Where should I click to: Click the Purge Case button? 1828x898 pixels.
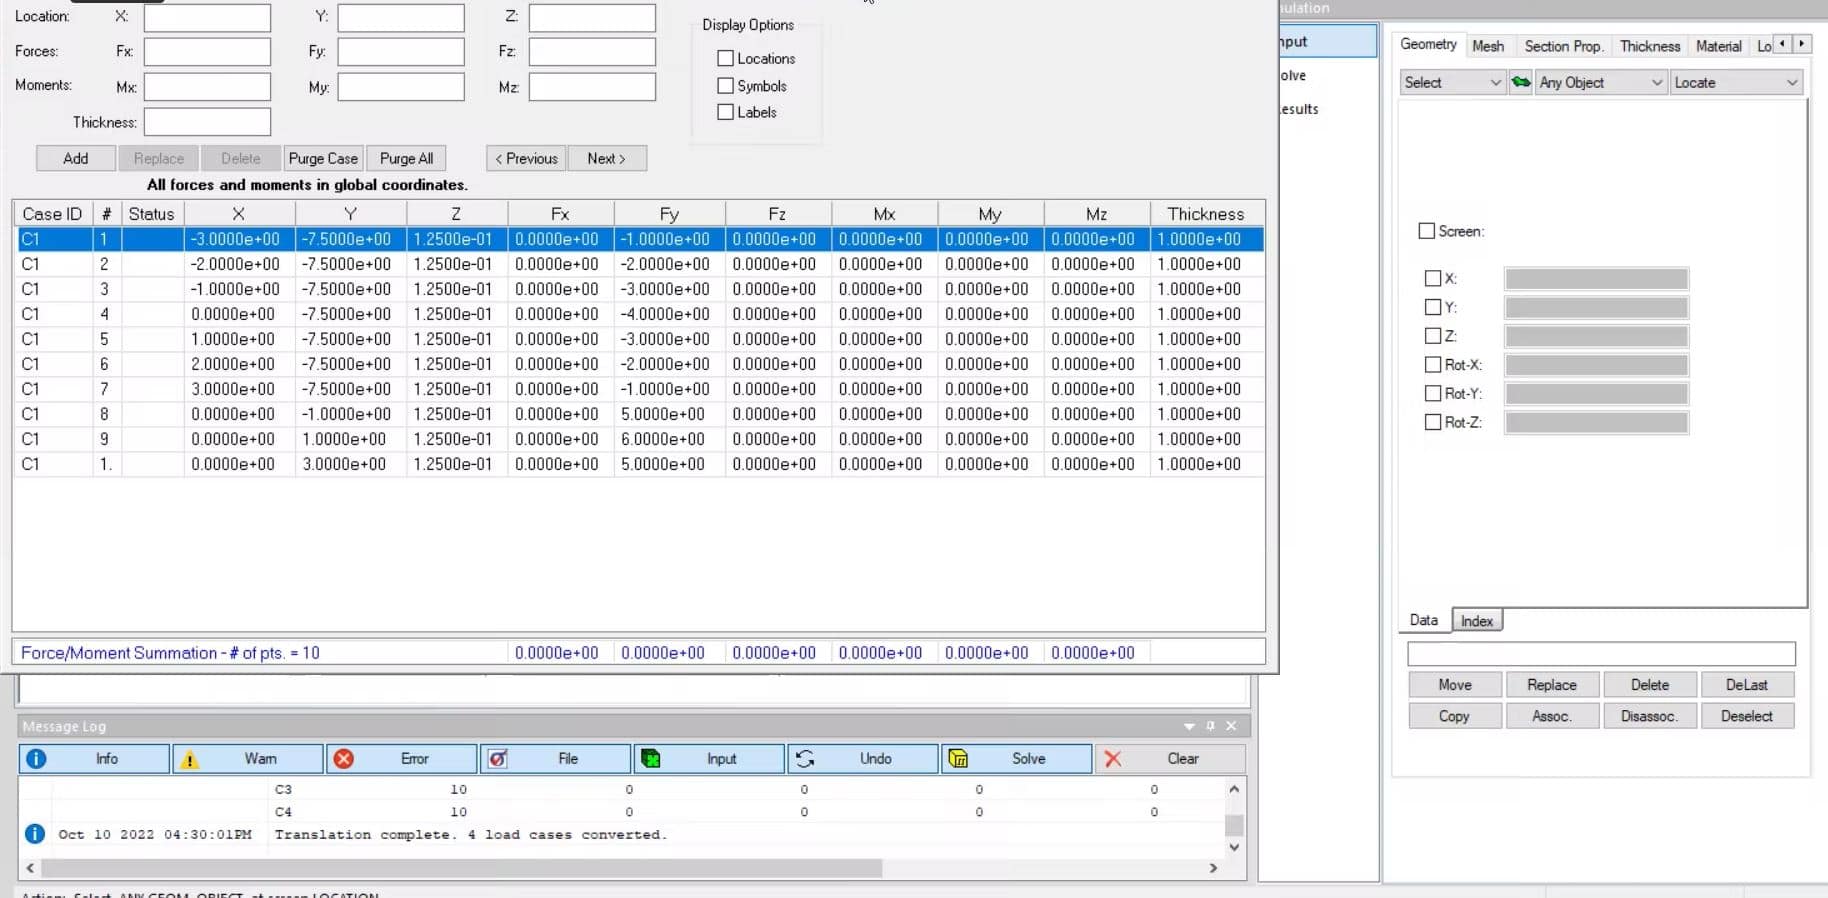(323, 159)
